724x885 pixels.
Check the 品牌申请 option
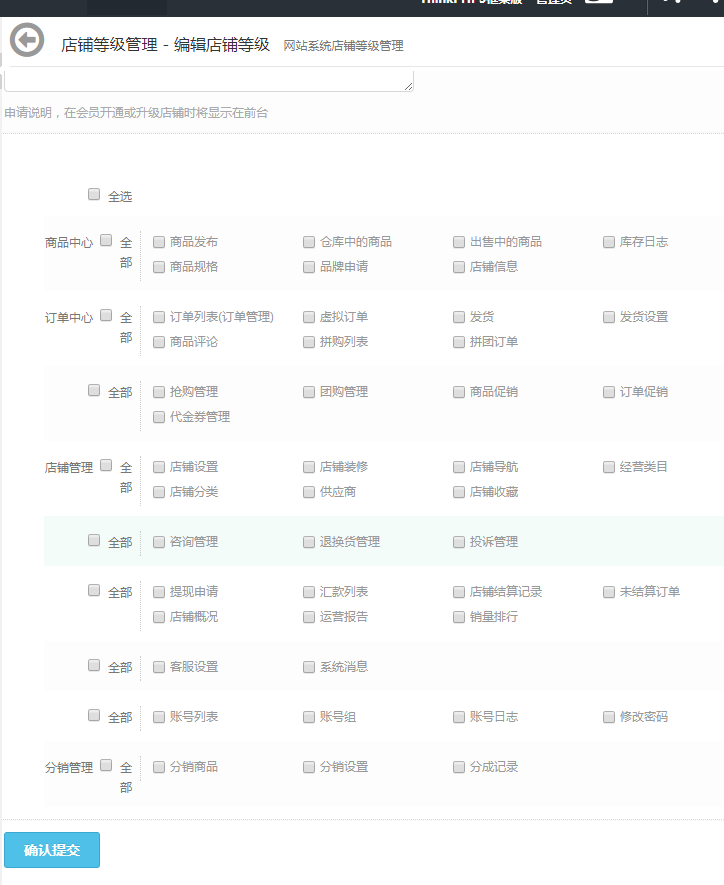click(x=309, y=267)
